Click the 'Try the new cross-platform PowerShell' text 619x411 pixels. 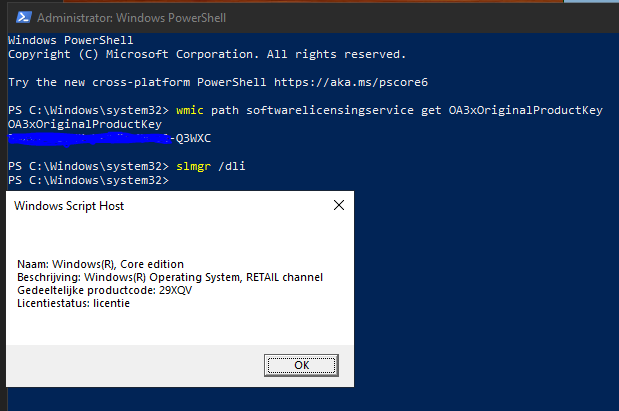137,82
